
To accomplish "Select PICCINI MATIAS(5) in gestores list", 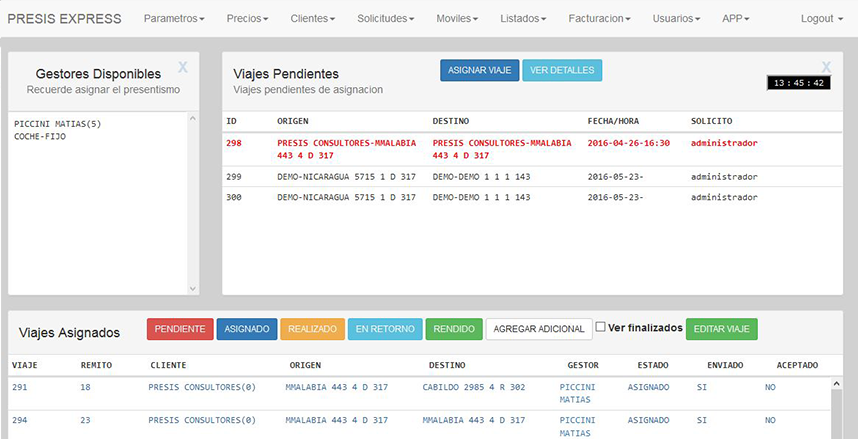I will [58, 124].
